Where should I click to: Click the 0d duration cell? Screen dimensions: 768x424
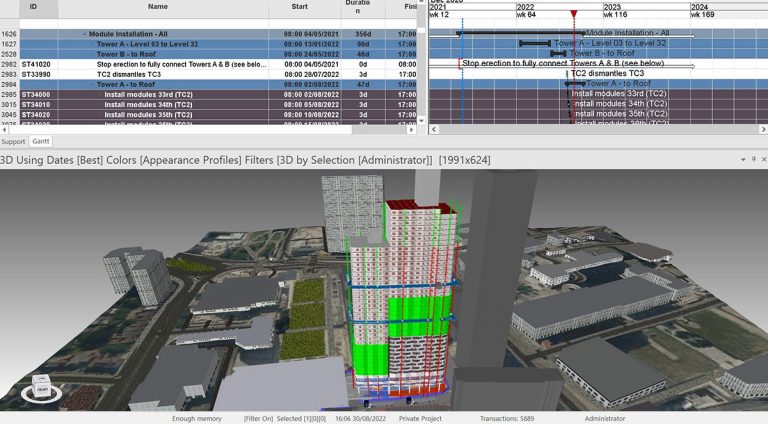coord(363,65)
